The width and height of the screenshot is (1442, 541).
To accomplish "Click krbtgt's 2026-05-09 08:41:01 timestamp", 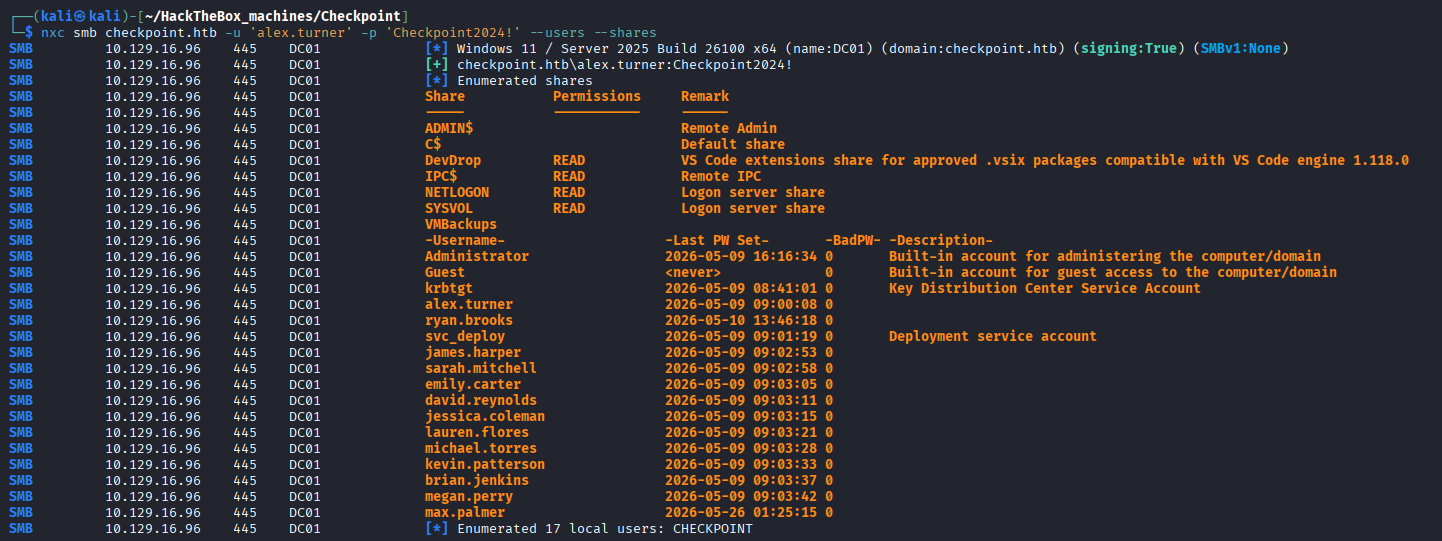I will pyautogui.click(x=741, y=288).
